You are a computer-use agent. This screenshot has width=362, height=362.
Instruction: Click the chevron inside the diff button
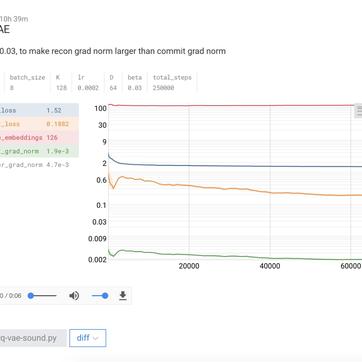(96, 338)
